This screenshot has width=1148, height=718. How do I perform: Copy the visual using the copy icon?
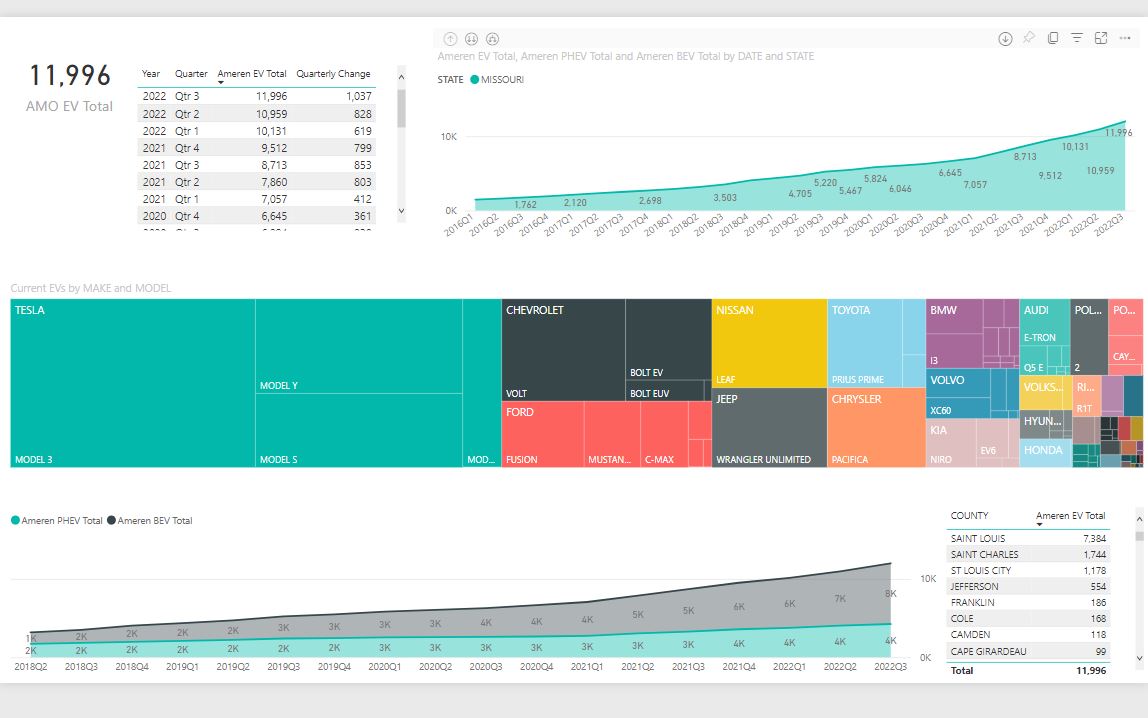coord(1053,38)
